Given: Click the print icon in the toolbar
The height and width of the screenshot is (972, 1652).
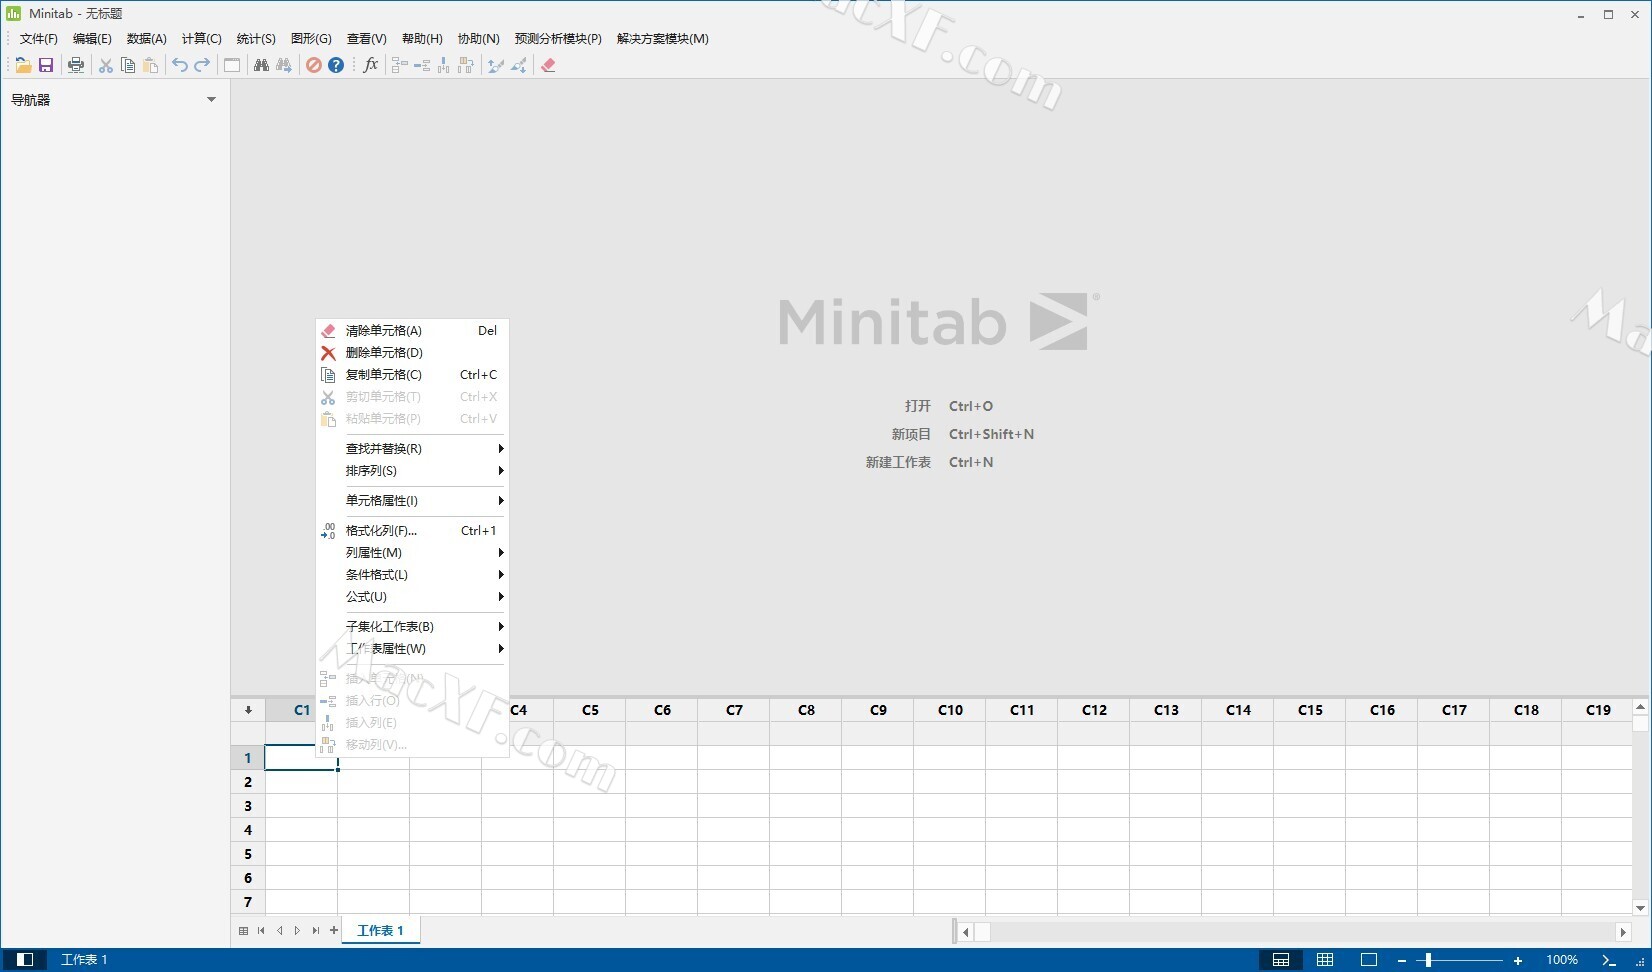Looking at the screenshot, I should (76, 65).
